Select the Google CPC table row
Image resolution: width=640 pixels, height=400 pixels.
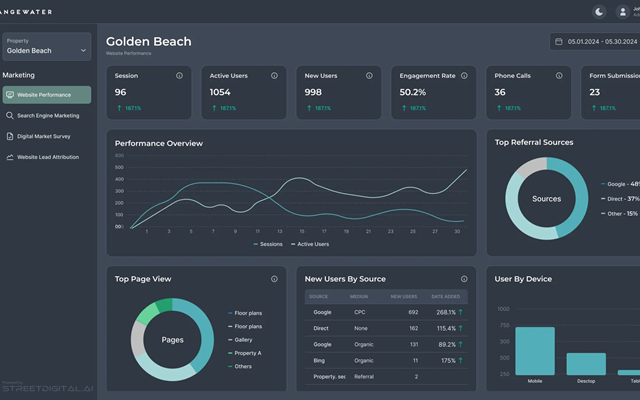(x=386, y=312)
